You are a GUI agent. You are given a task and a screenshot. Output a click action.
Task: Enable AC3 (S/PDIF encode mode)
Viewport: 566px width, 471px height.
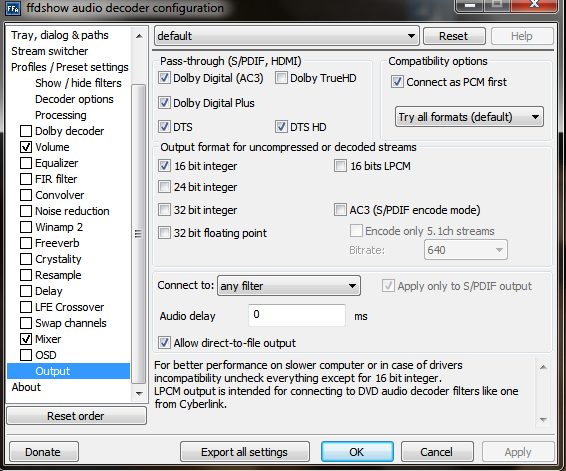[x=340, y=210]
